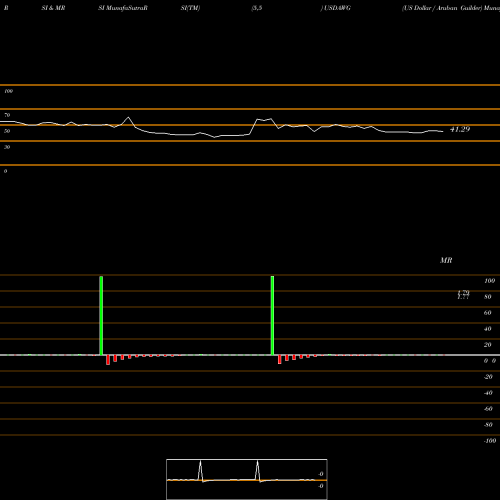The height and width of the screenshot is (500, 500).
Task: Click the largest red bar after first green spike
Action: point(108,360)
